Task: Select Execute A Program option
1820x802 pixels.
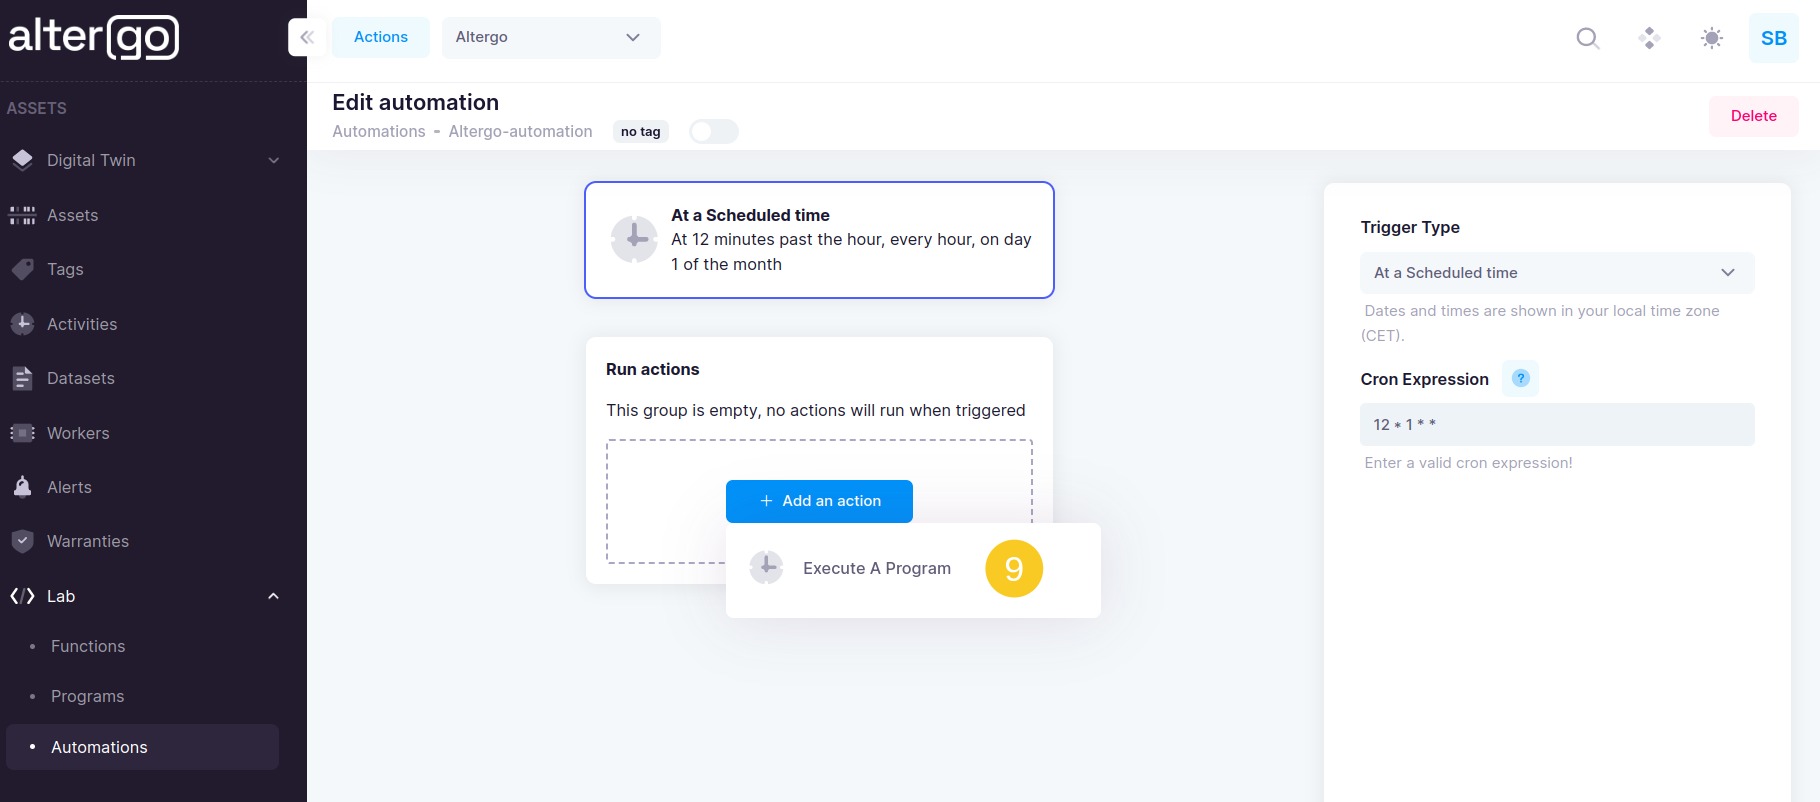Action: pyautogui.click(x=876, y=569)
